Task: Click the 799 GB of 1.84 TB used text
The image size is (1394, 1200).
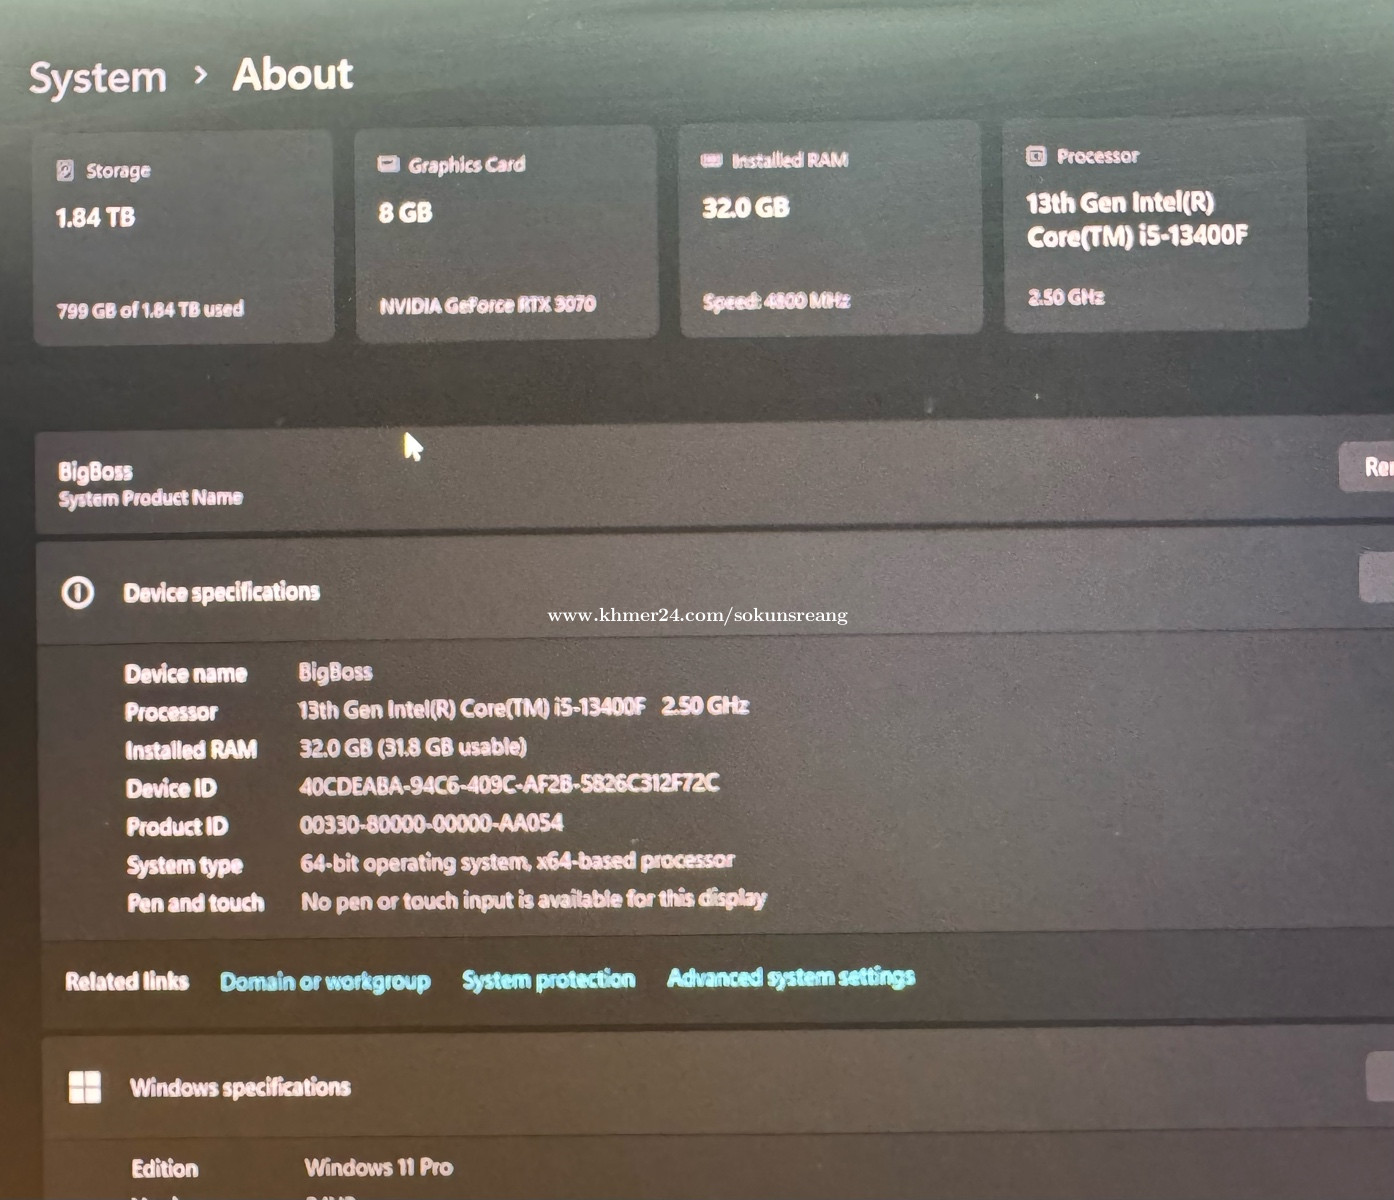Action: pyautogui.click(x=150, y=310)
